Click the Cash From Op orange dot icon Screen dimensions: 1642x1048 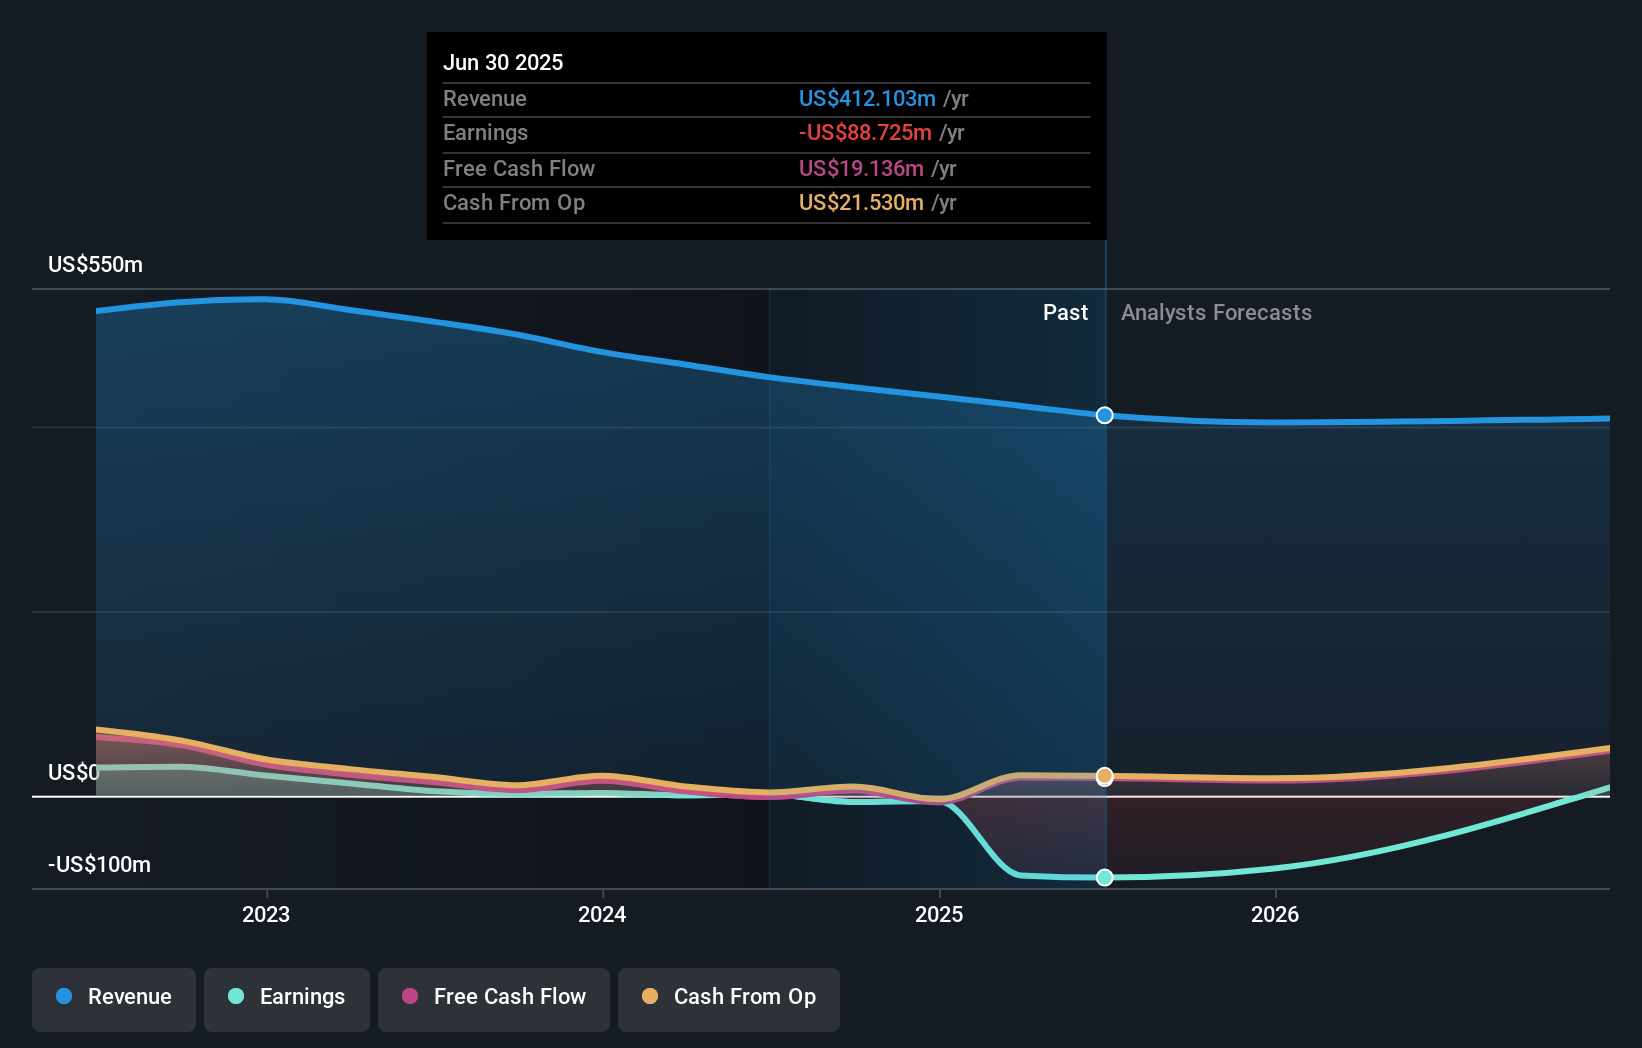(650, 997)
